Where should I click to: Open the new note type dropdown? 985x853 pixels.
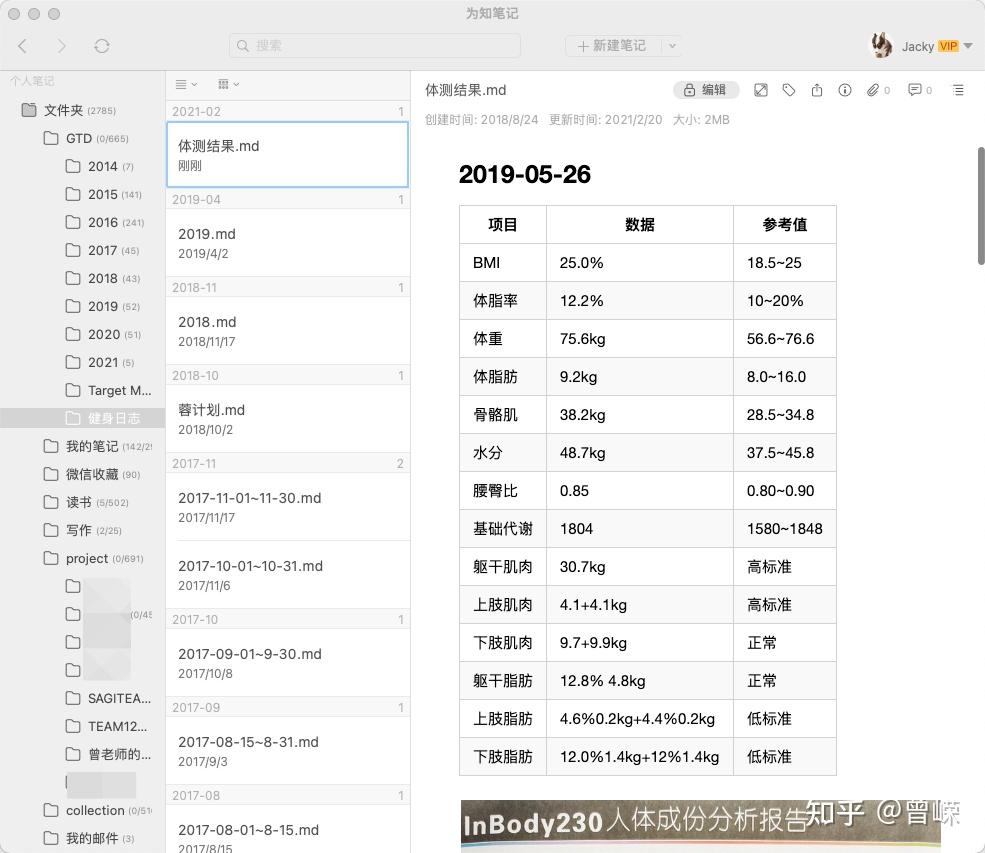tap(674, 46)
